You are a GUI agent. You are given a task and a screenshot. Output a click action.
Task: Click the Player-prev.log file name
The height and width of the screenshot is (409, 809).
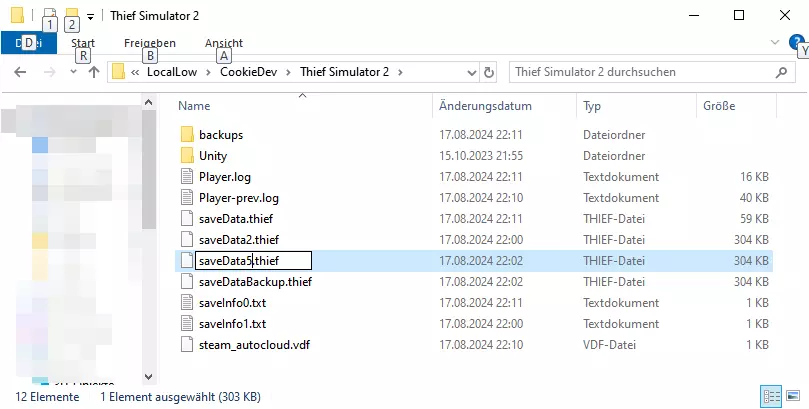[x=239, y=198]
